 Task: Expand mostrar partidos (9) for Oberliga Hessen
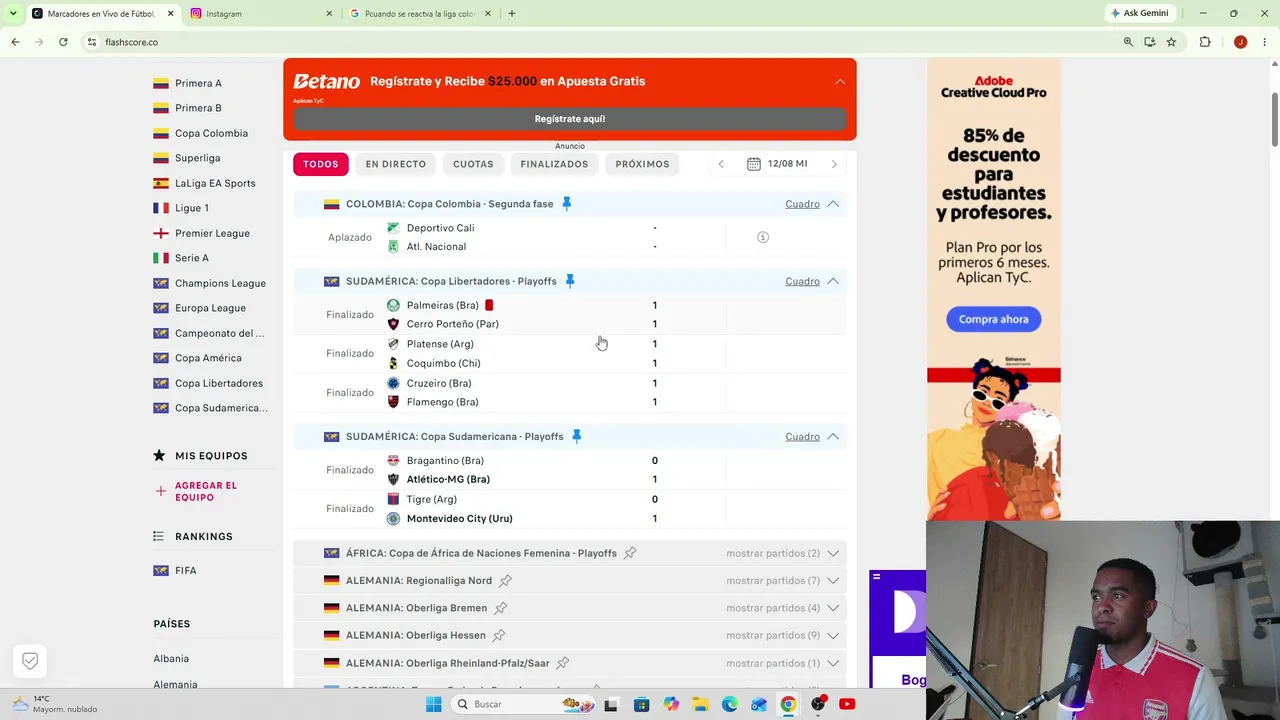[x=782, y=635]
